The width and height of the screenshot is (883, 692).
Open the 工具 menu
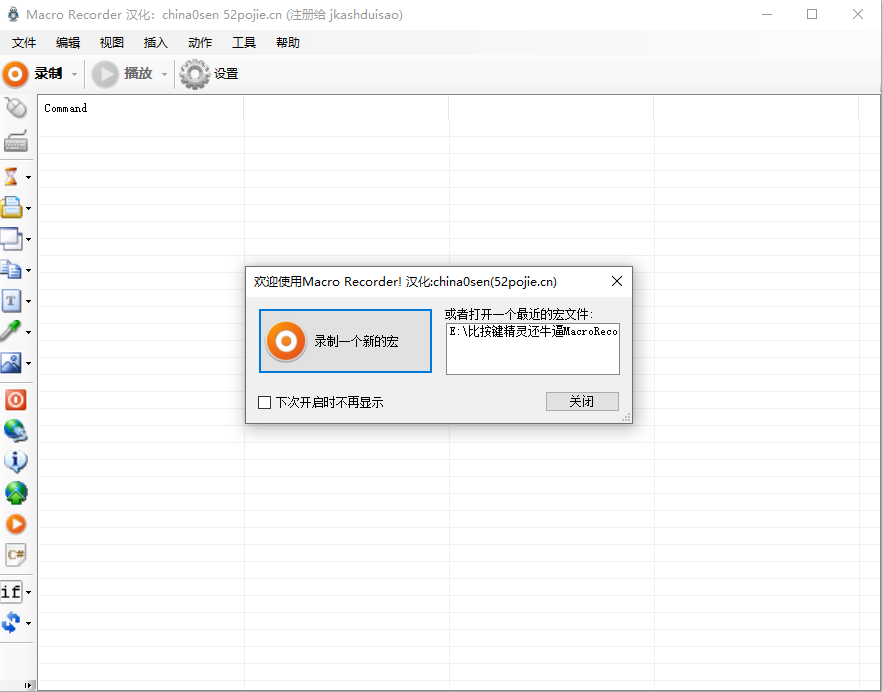coord(244,43)
